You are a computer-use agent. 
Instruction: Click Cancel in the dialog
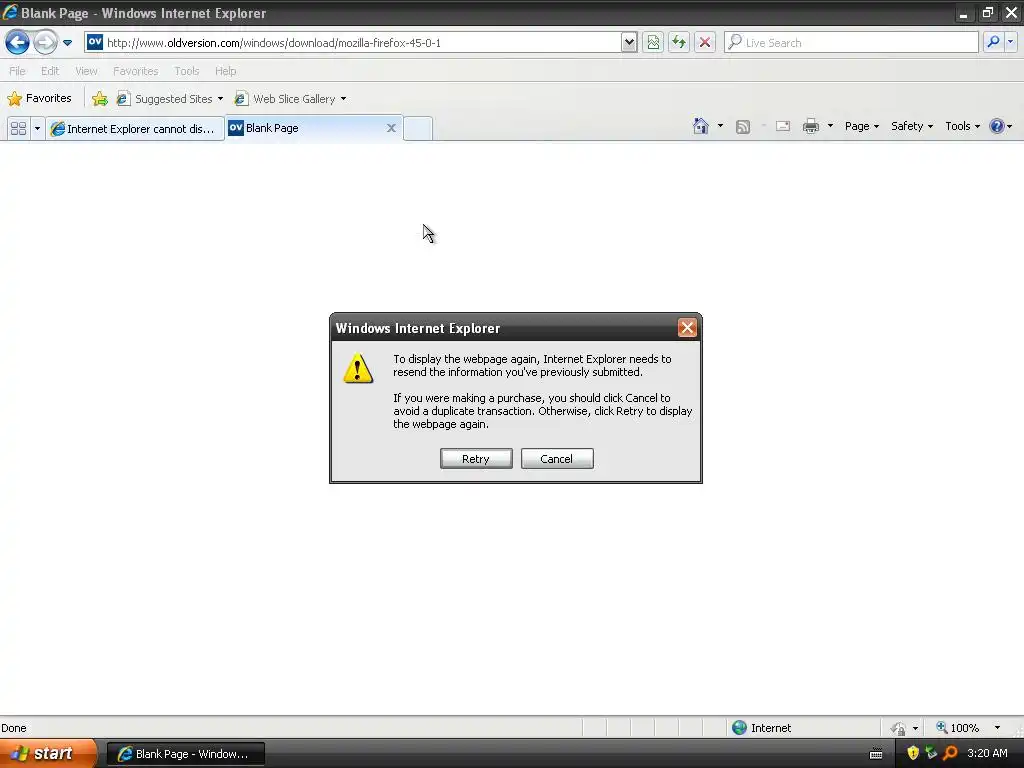tap(557, 458)
